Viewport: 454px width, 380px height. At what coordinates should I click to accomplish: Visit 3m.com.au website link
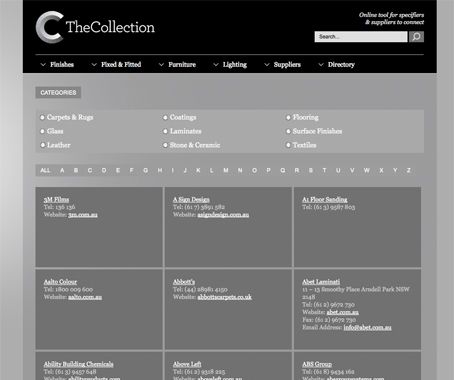[x=83, y=215]
